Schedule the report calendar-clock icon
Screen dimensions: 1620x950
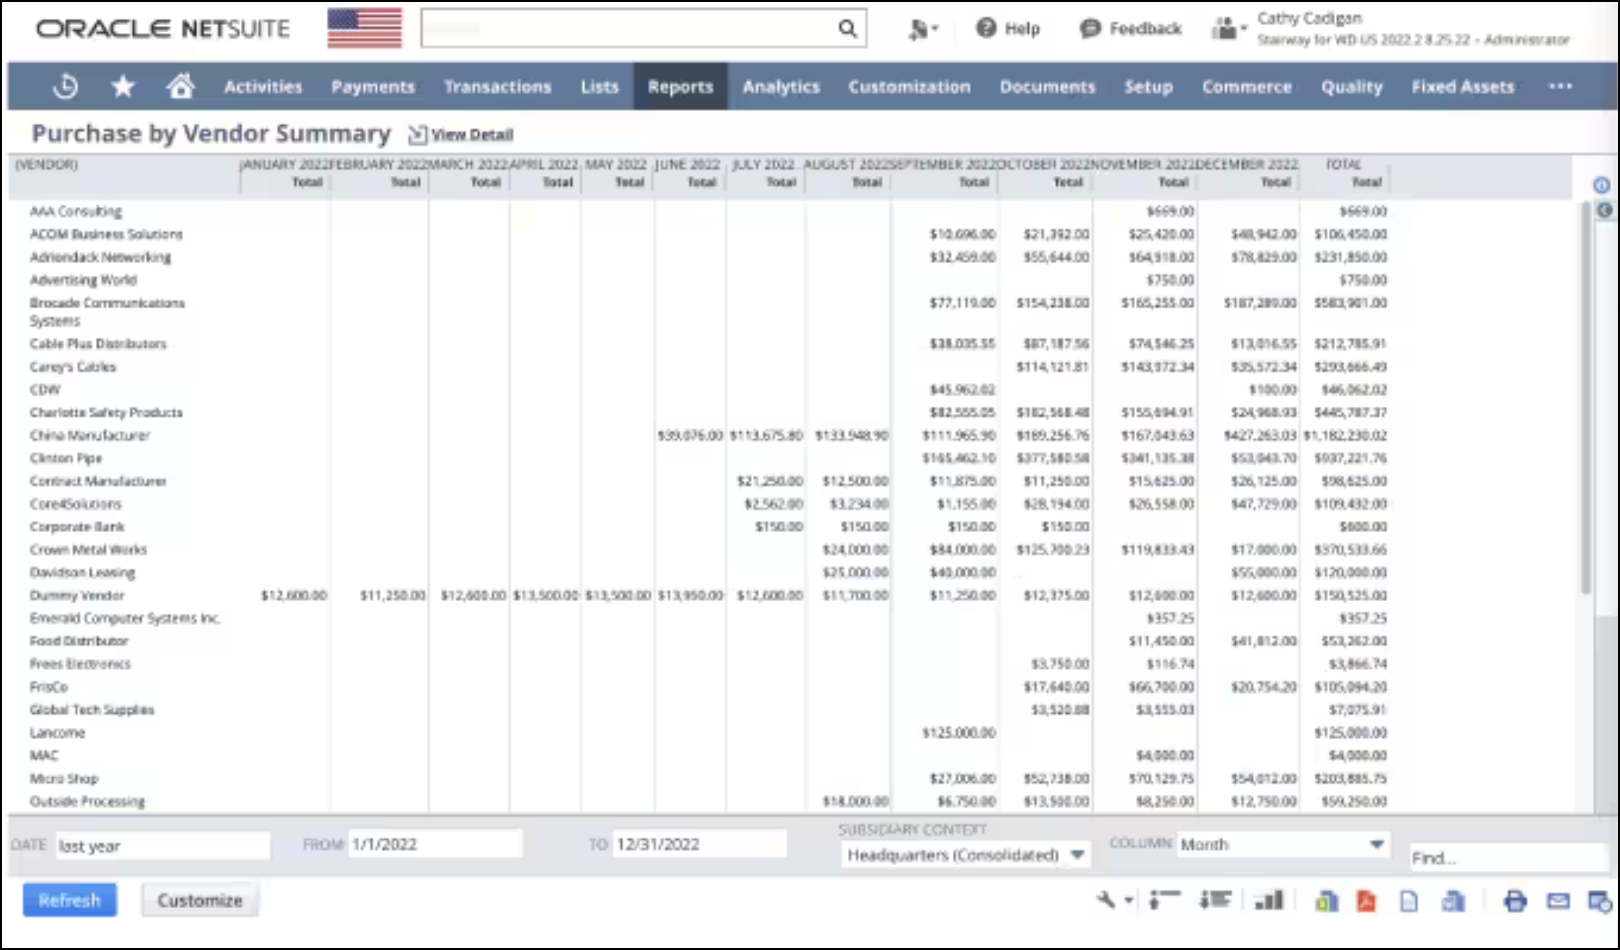[1600, 901]
